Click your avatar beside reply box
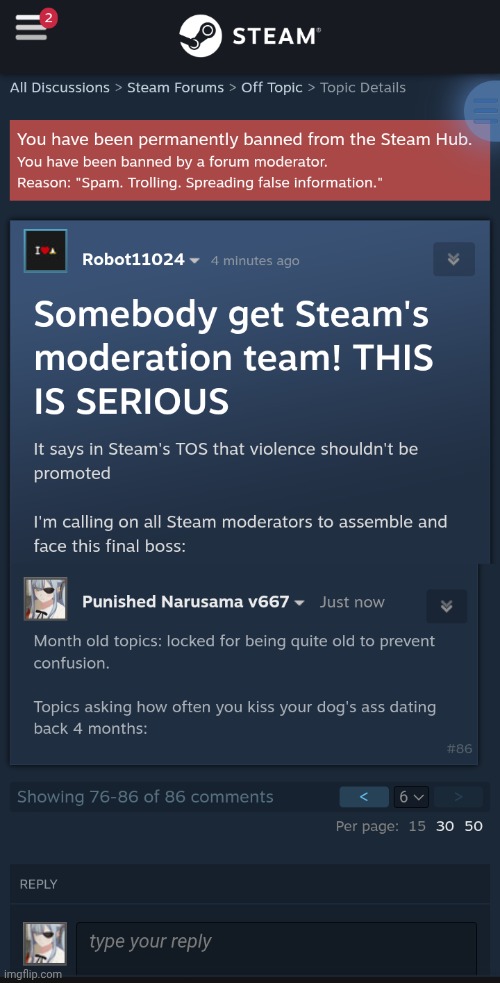 [x=45, y=944]
